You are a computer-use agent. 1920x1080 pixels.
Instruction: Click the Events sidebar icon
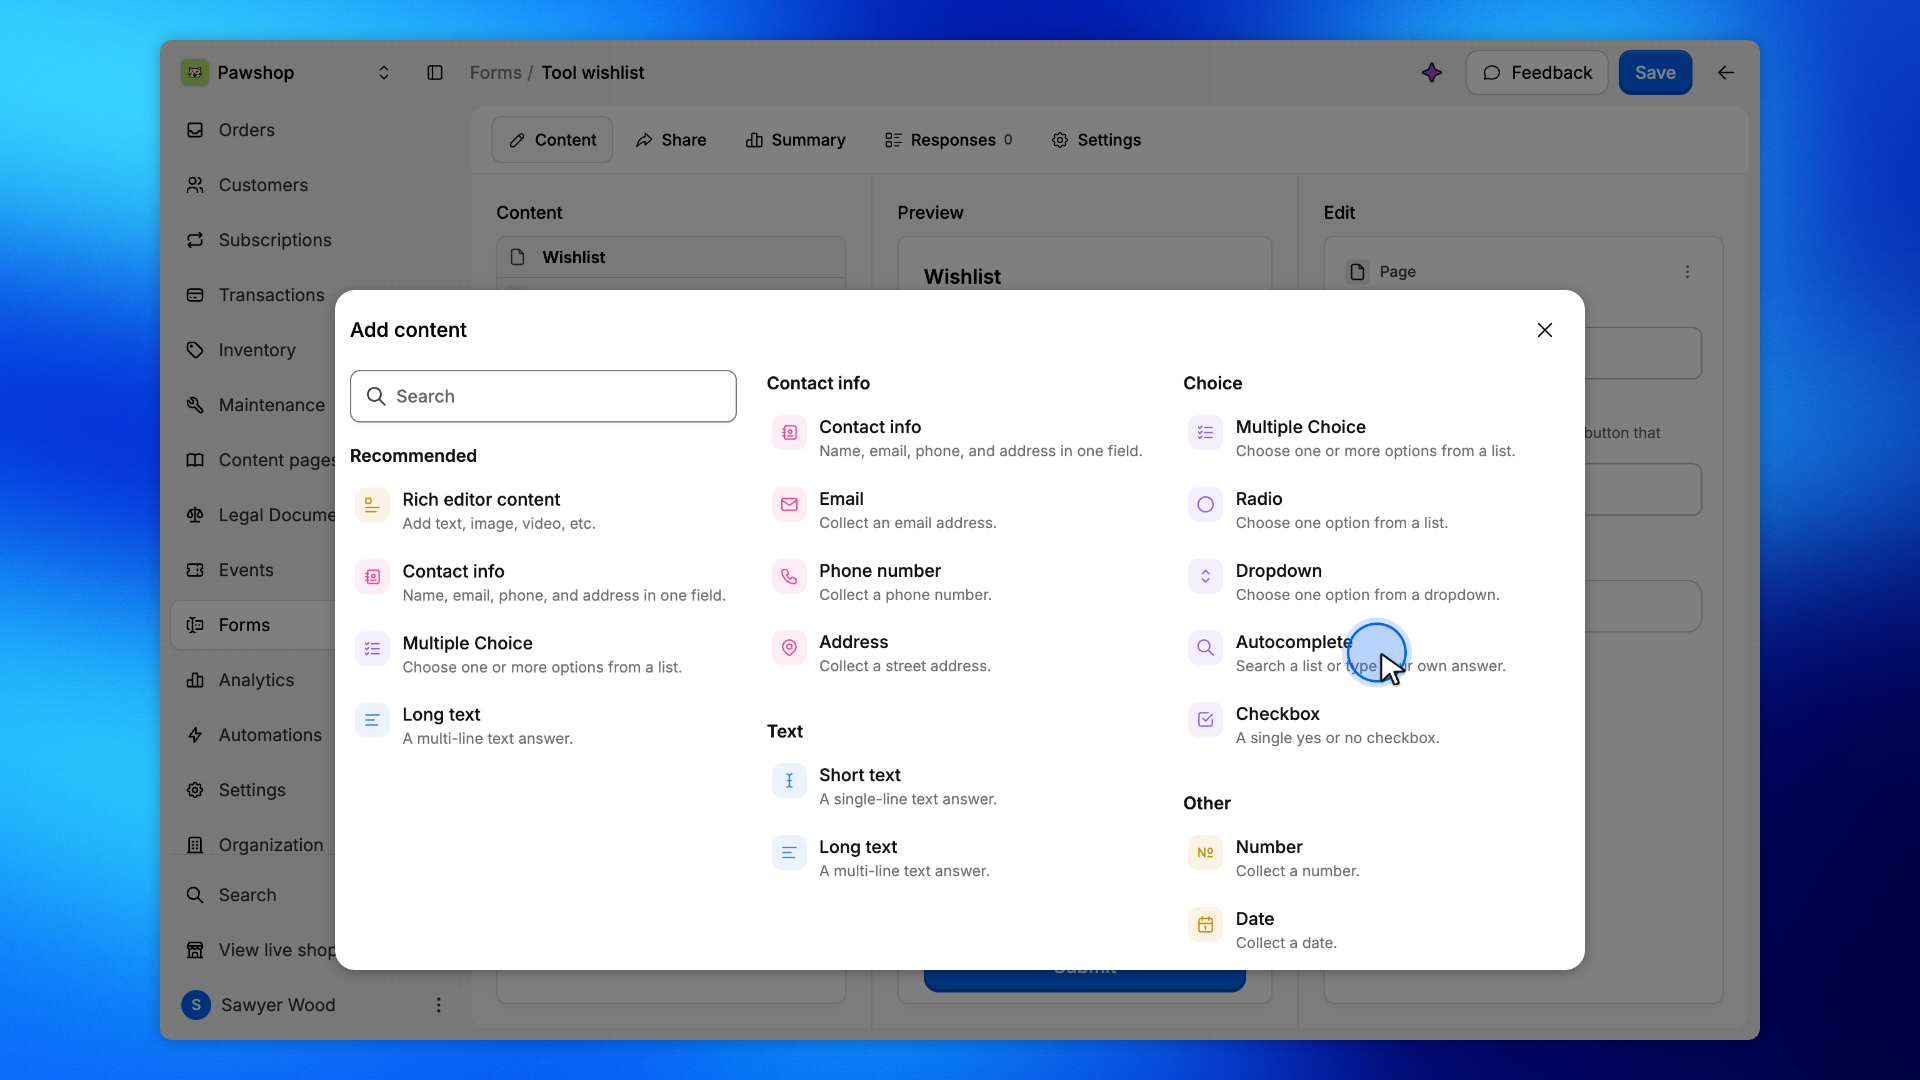click(195, 570)
